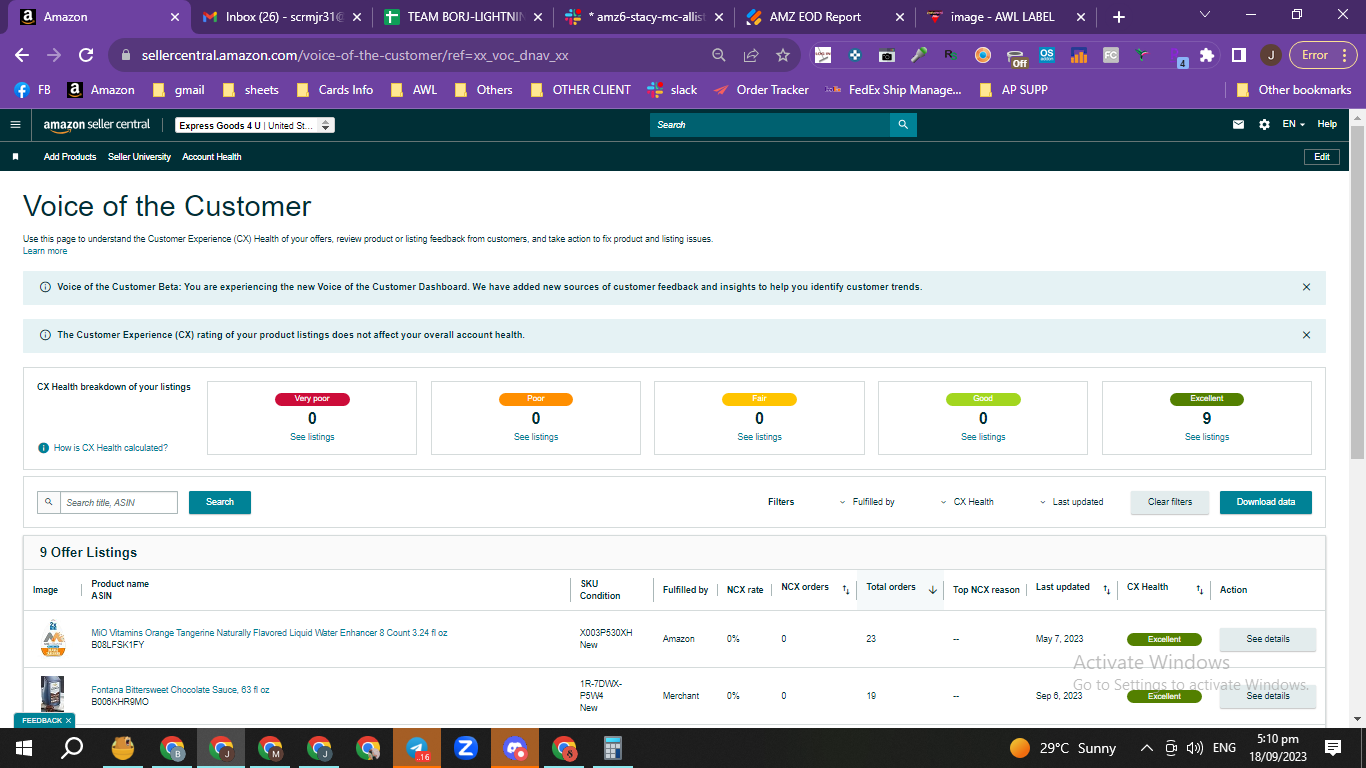Image resolution: width=1366 pixels, height=768 pixels.
Task: Open the Fontana Bittersweet Chocolate Sauce product link
Action: 180,690
